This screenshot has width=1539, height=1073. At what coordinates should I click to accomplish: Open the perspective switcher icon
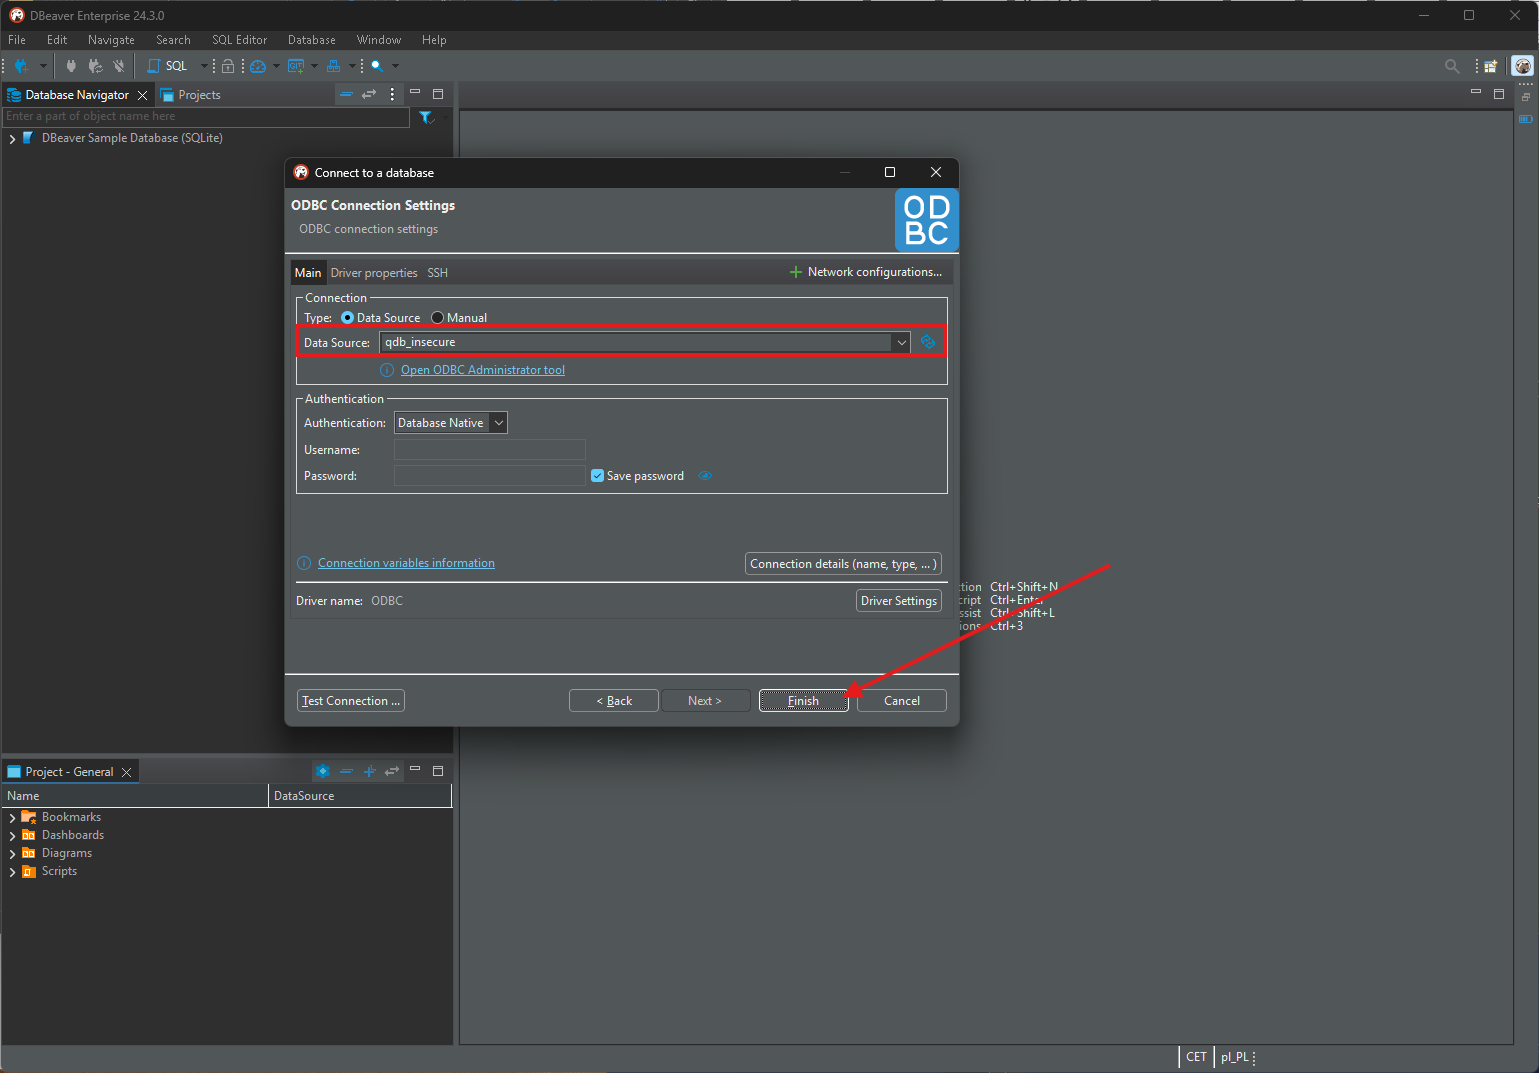(x=1491, y=66)
